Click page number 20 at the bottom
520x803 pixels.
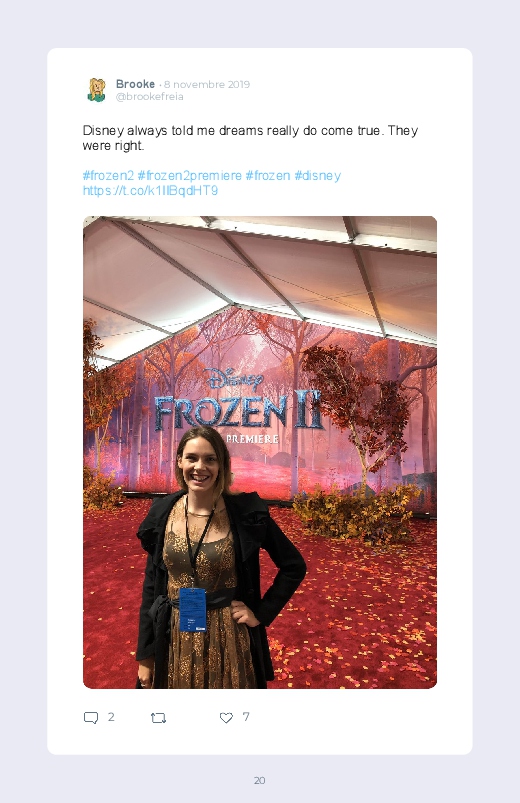point(260,780)
